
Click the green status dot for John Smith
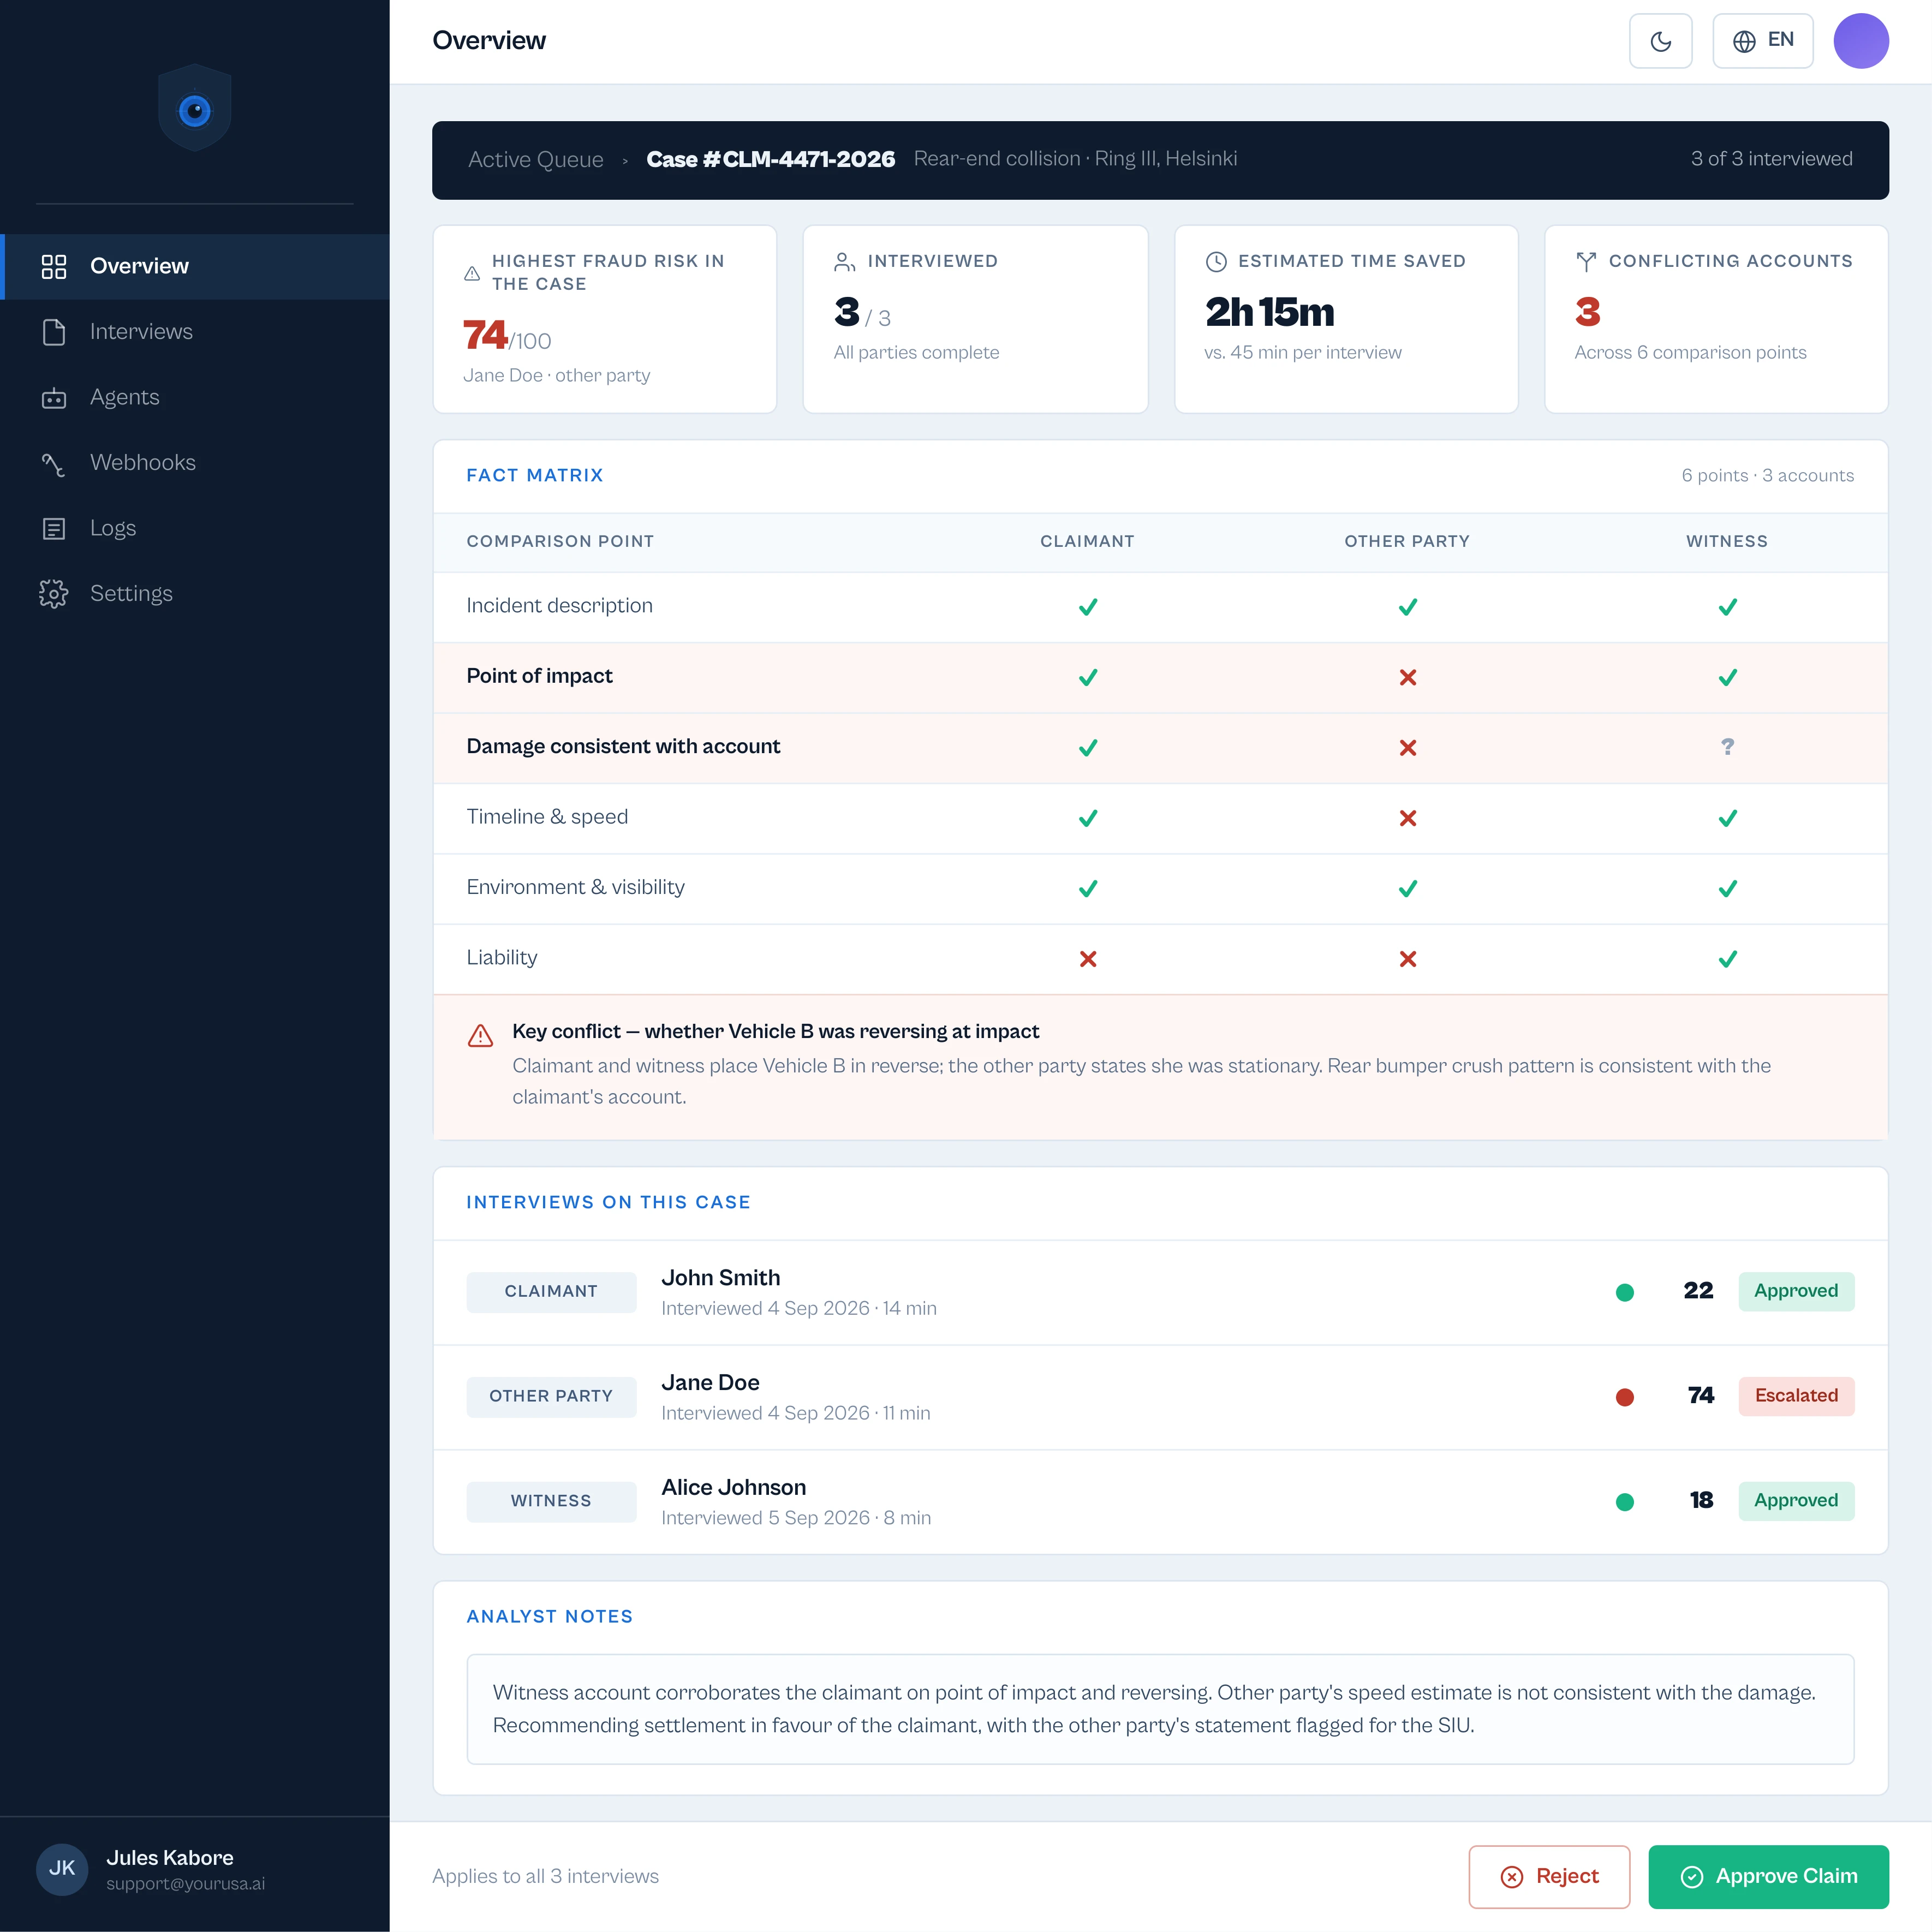click(1624, 1292)
